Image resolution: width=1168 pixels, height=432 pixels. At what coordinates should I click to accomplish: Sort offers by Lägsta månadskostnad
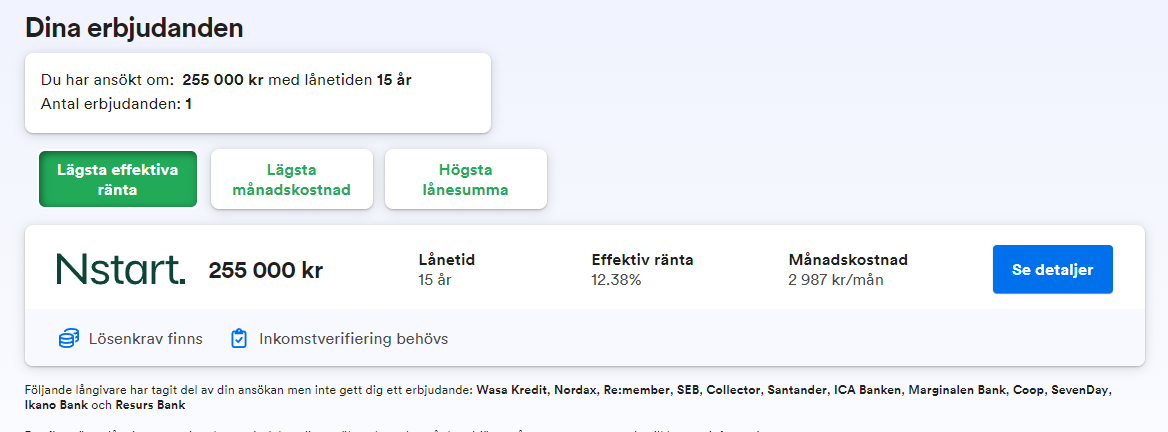tap(291, 180)
